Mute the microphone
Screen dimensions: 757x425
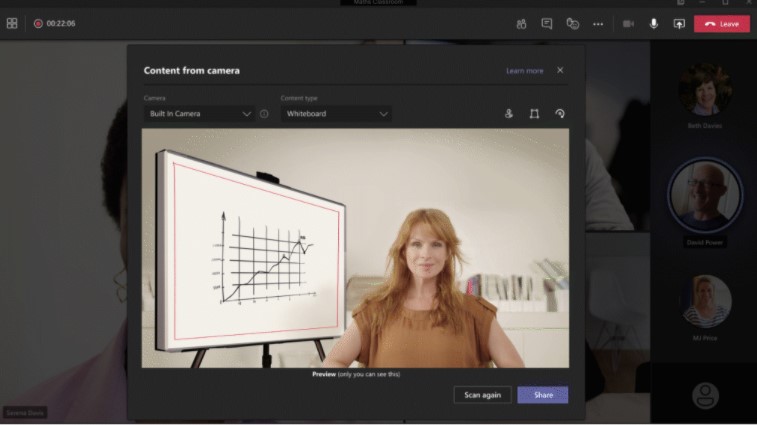point(654,24)
